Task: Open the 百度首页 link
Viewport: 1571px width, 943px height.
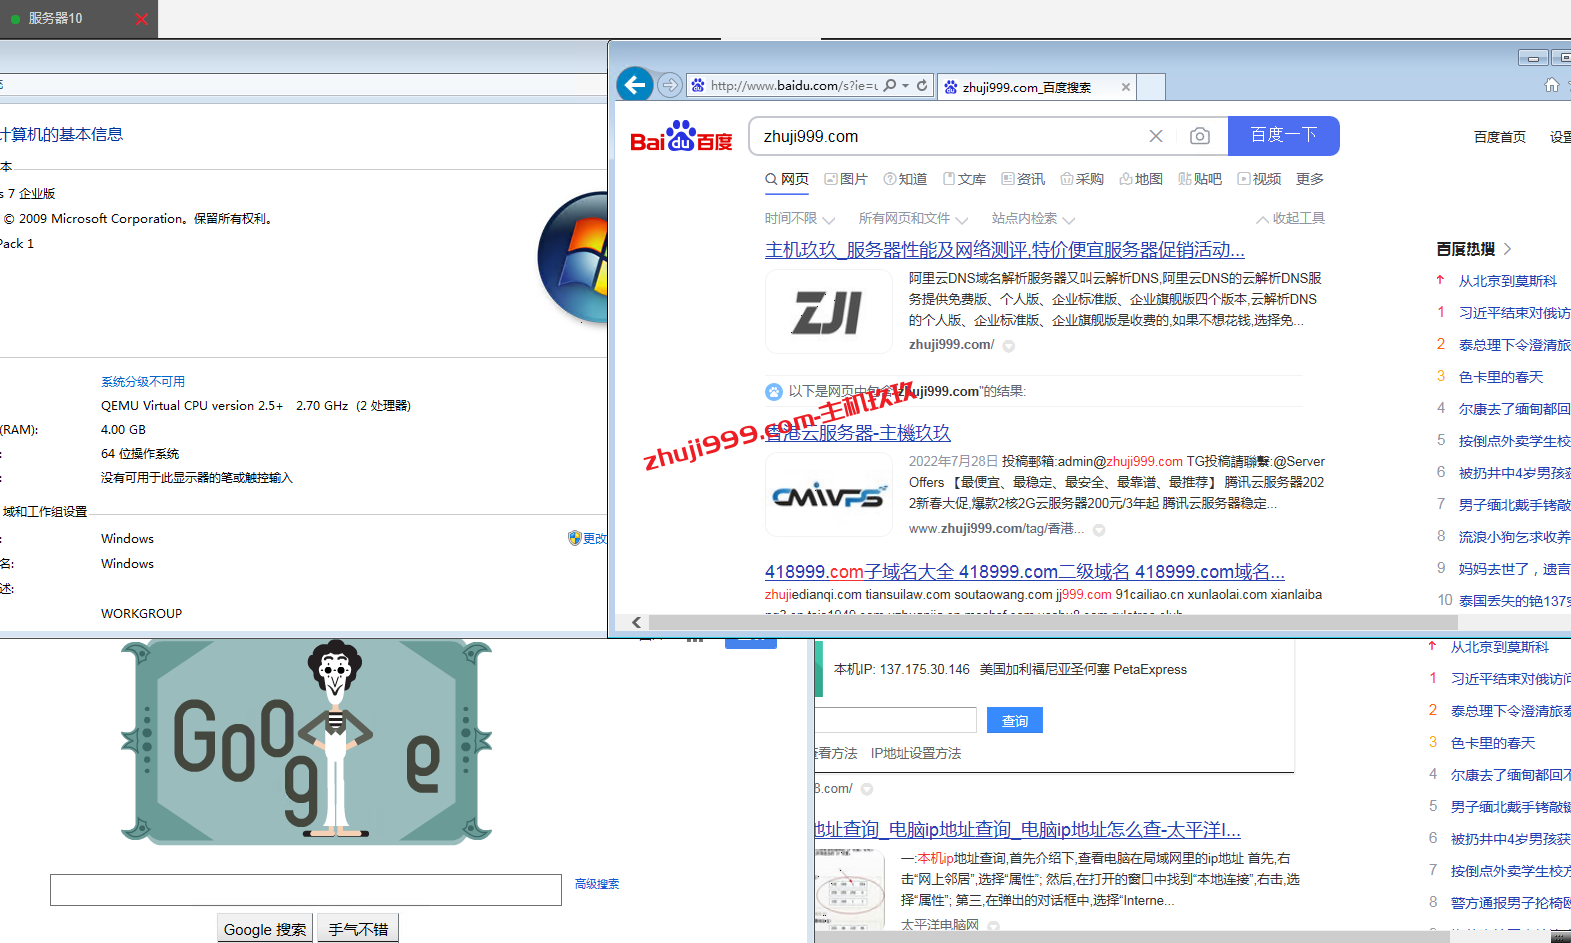Action: 1499,137
